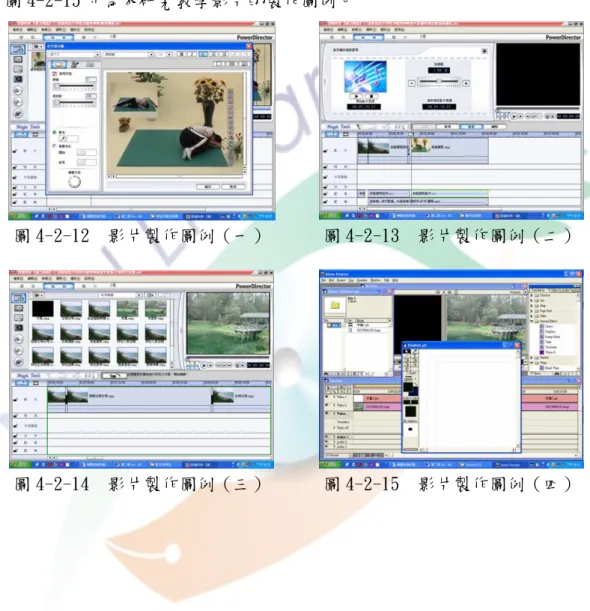Click the Adobe Premiere taskbar button in figure 4-2-15
This screenshot has width=590, height=611.
[x=510, y=464]
